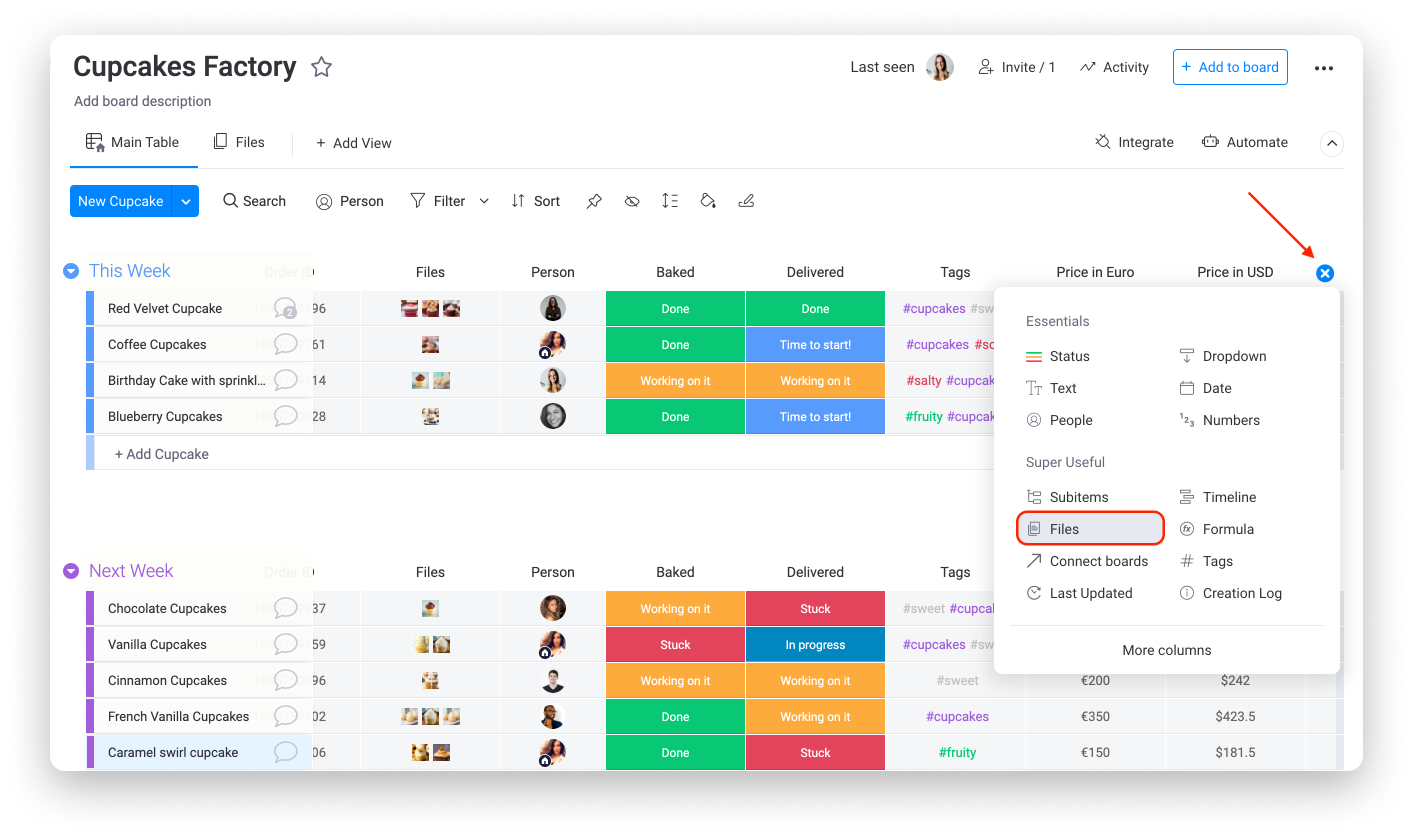The image size is (1413, 836).
Task: Click Invite / 1
Action: tap(1016, 67)
